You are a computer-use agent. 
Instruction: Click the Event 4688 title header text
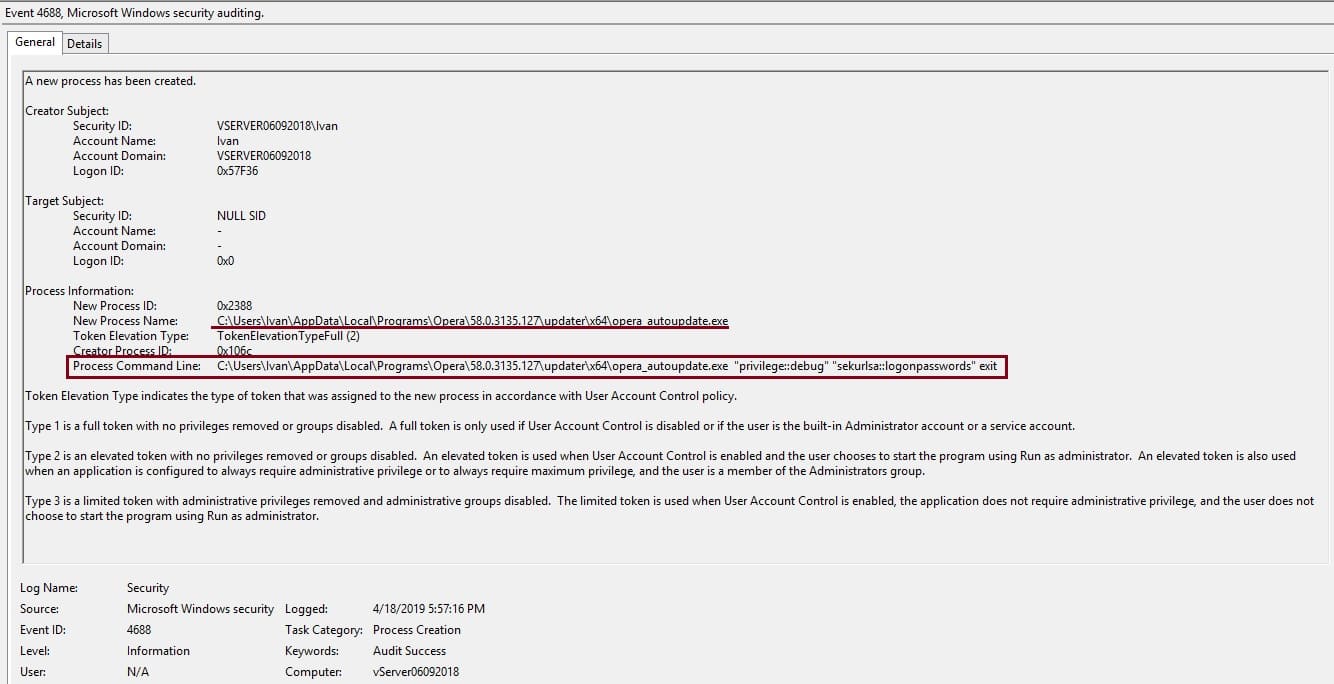coord(136,13)
